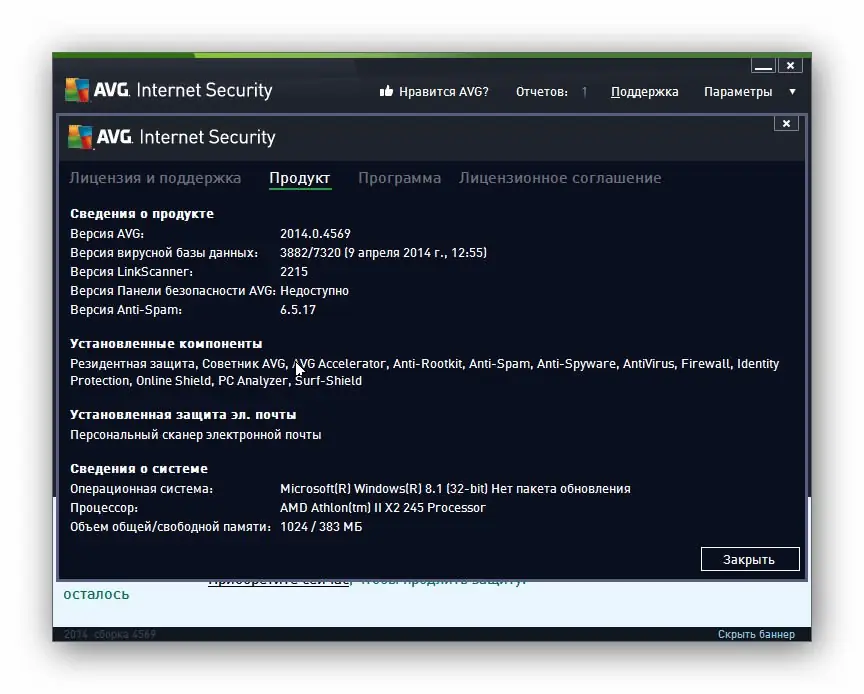Click the Anti-Spam version 6.5.17
This screenshot has height=694, width=864.
pos(298,310)
